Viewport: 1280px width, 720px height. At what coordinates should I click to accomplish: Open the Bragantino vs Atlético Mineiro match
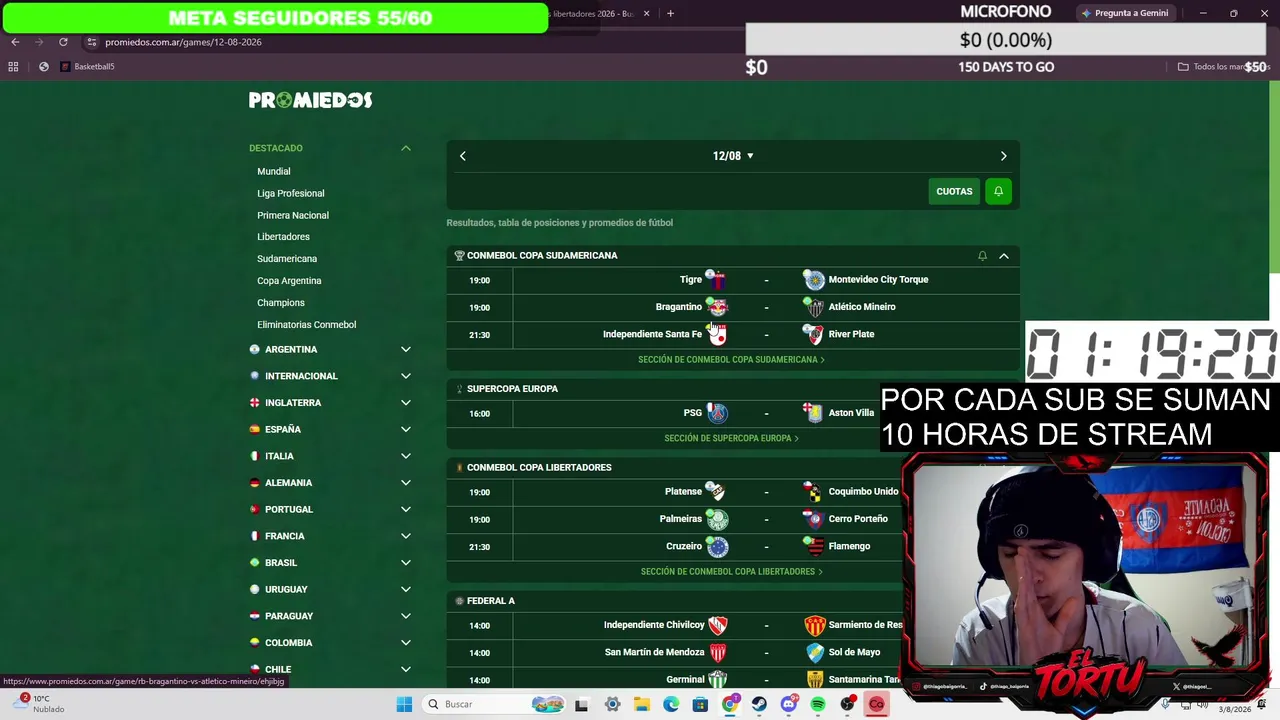point(733,307)
